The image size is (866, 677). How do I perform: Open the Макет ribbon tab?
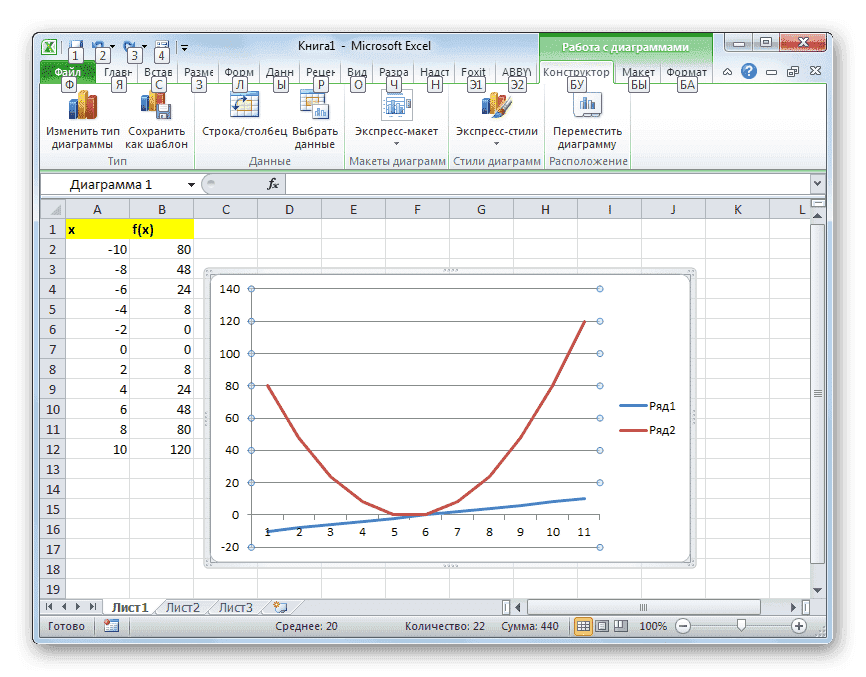click(637, 72)
